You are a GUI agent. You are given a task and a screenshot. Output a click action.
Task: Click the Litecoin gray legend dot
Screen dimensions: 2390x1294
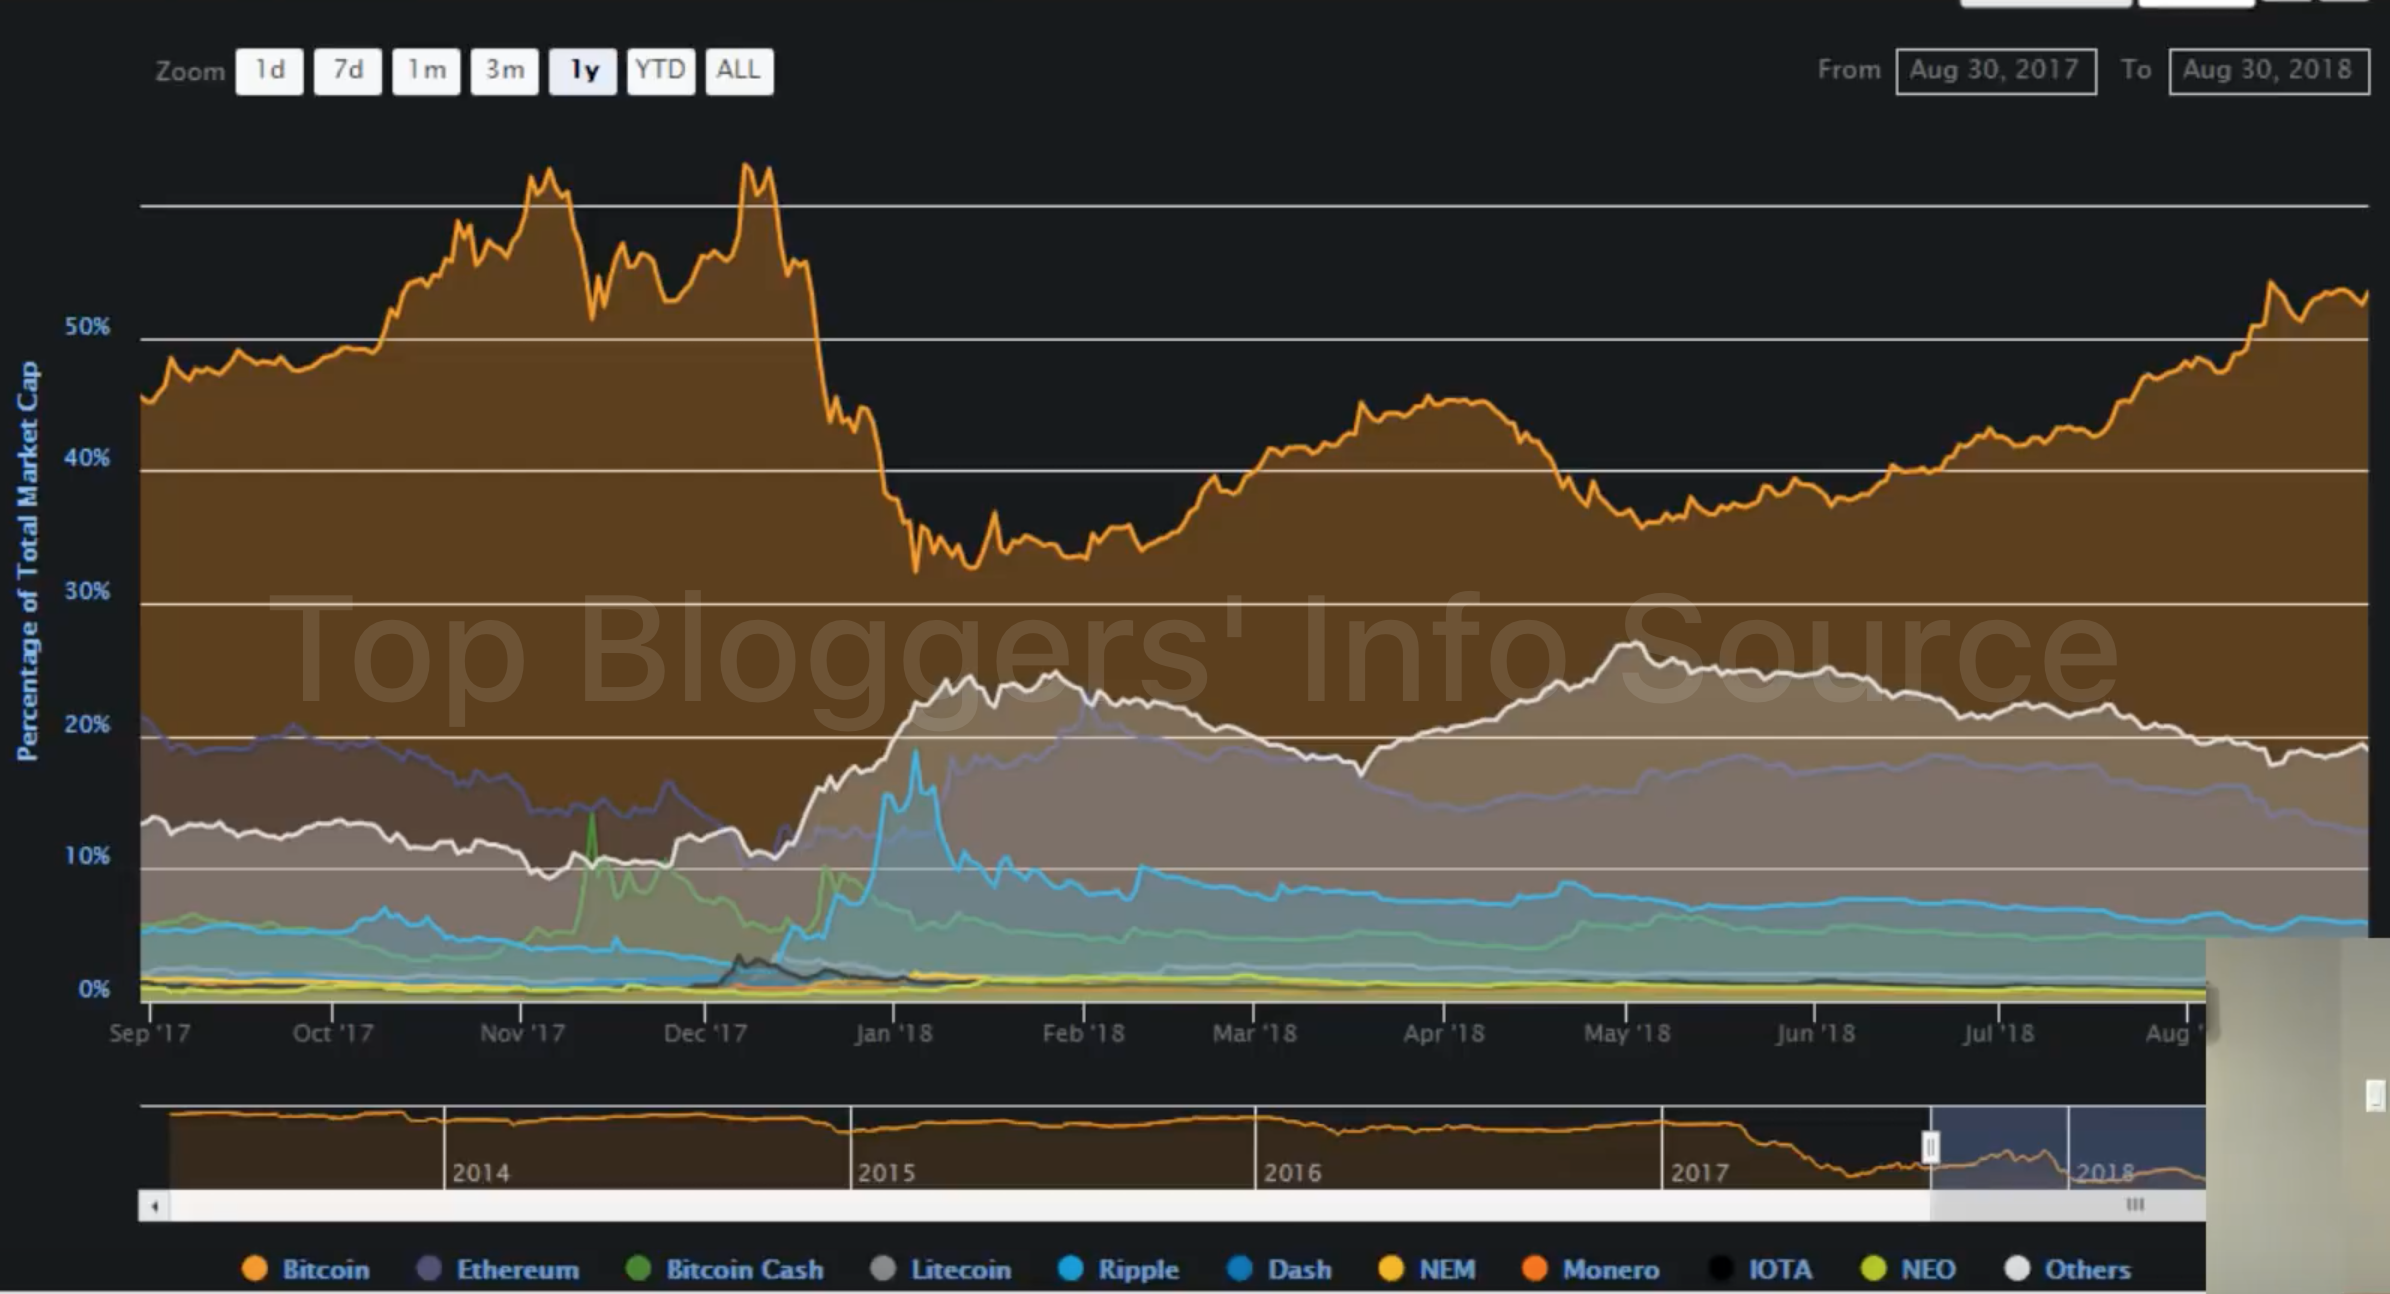(883, 1269)
